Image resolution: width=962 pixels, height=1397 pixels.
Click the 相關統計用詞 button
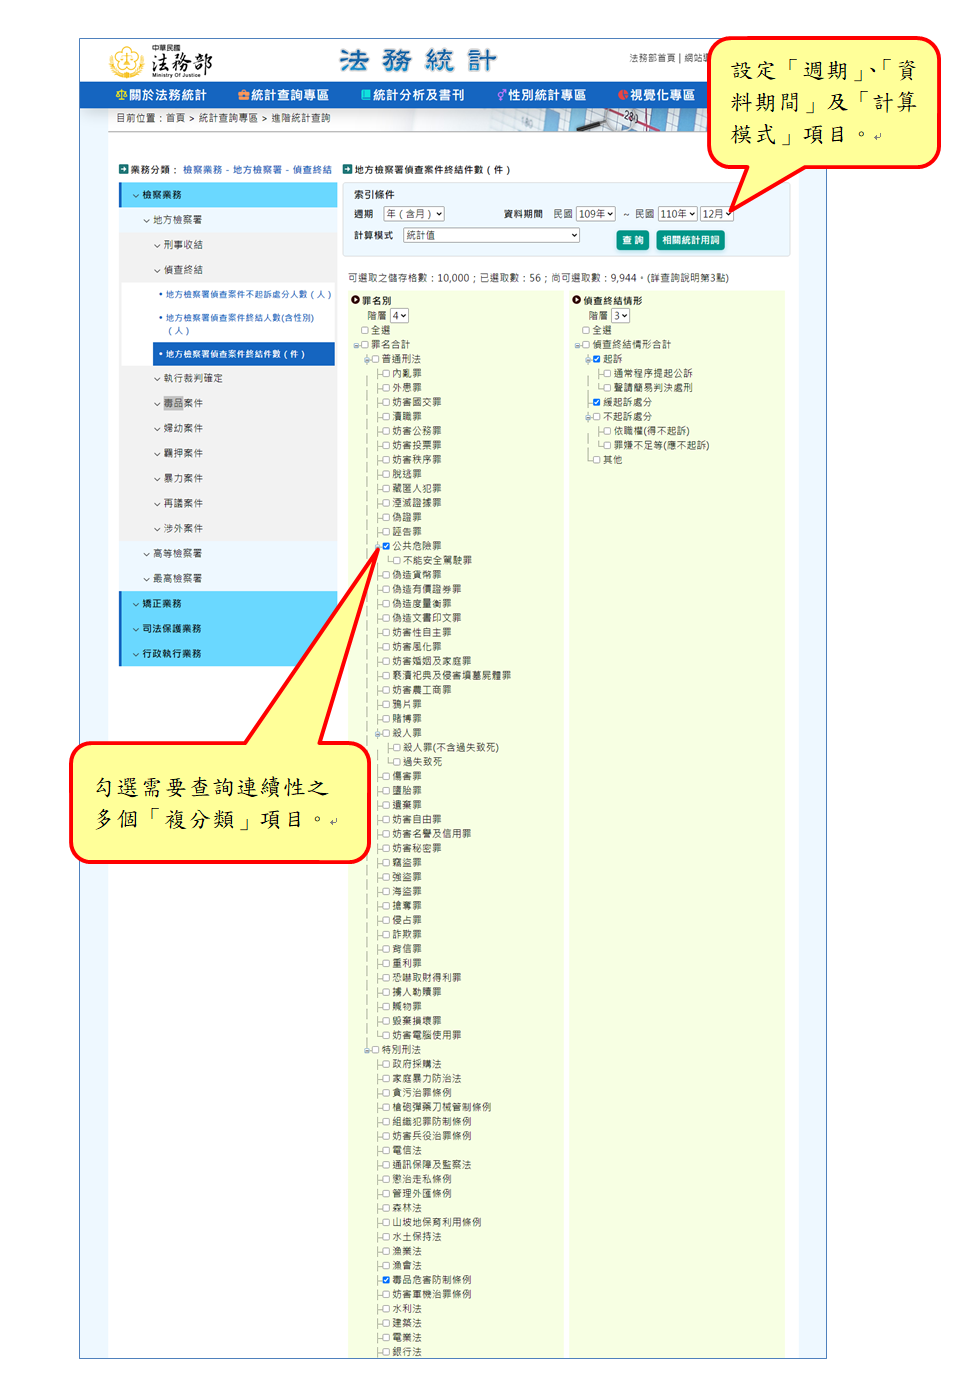690,240
